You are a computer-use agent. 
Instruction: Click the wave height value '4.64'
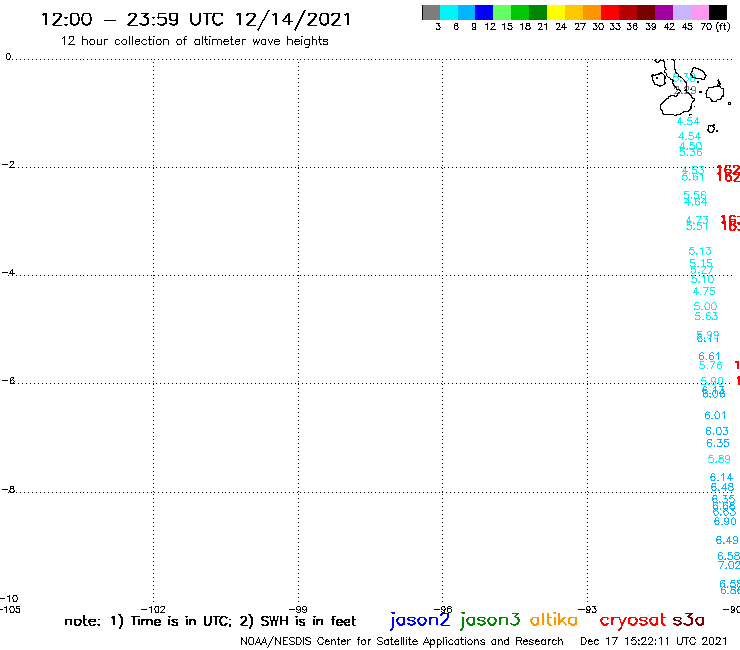696,202
